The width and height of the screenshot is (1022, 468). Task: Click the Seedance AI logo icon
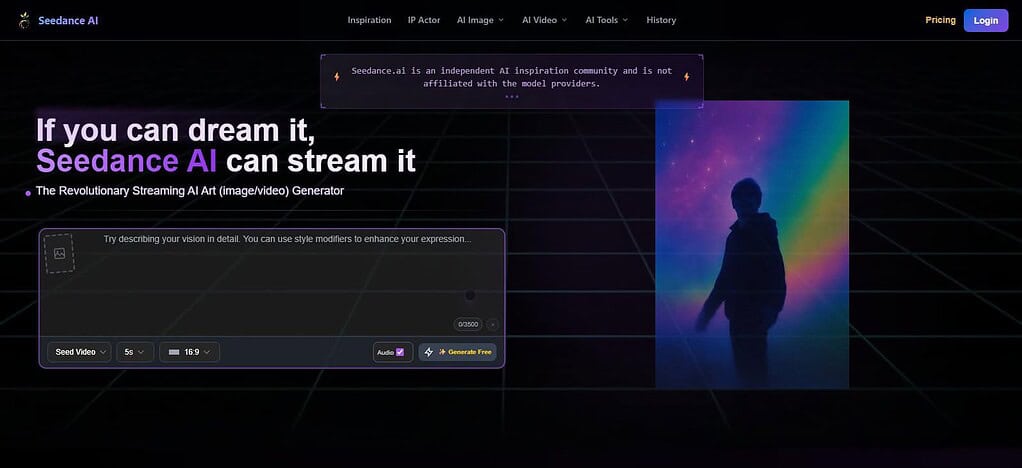pyautogui.click(x=24, y=20)
